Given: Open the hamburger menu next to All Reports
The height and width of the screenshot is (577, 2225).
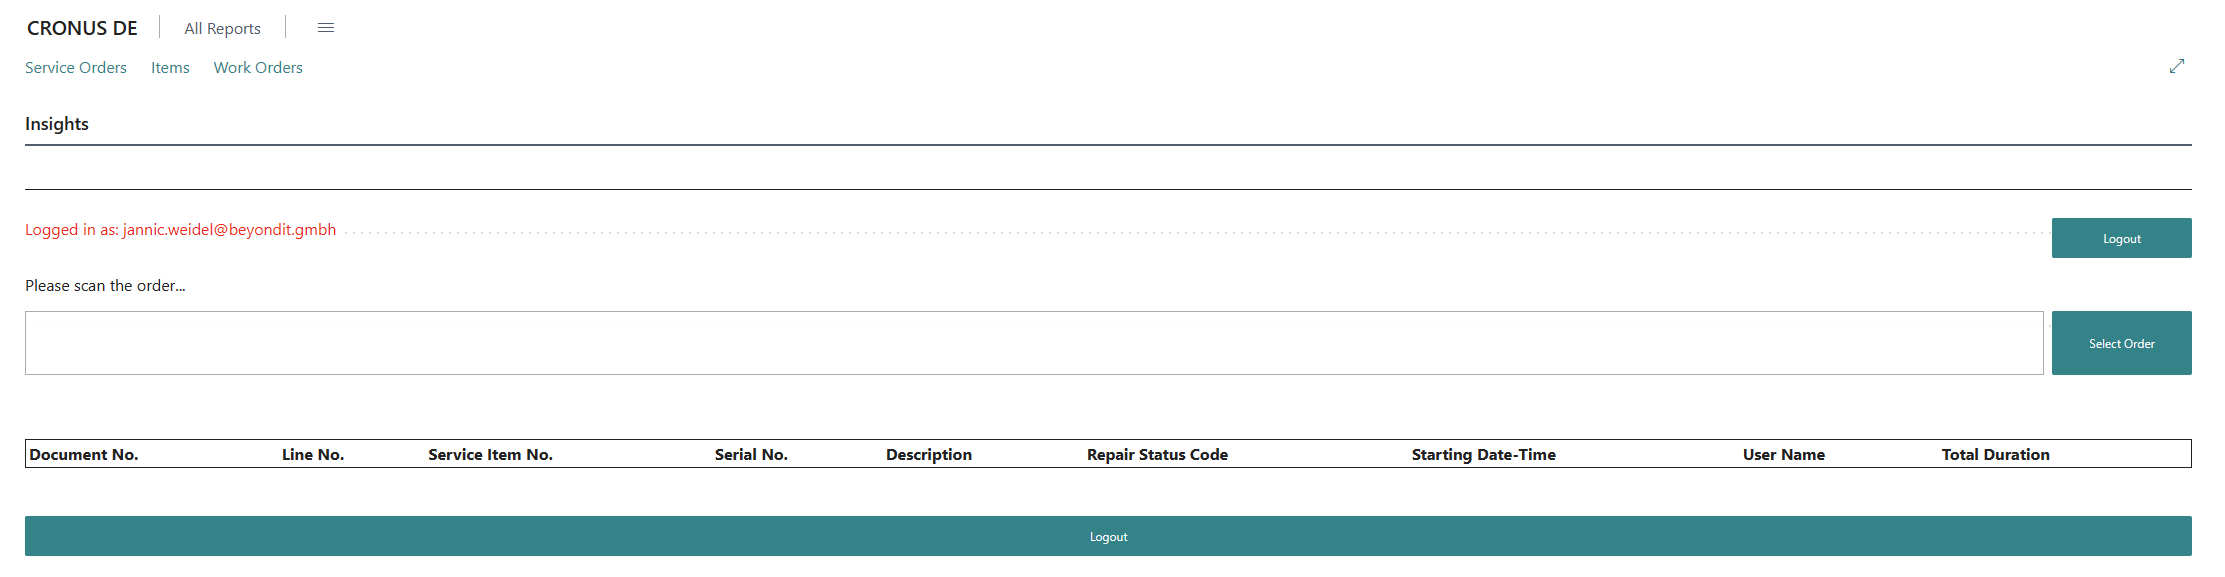Looking at the screenshot, I should 325,28.
